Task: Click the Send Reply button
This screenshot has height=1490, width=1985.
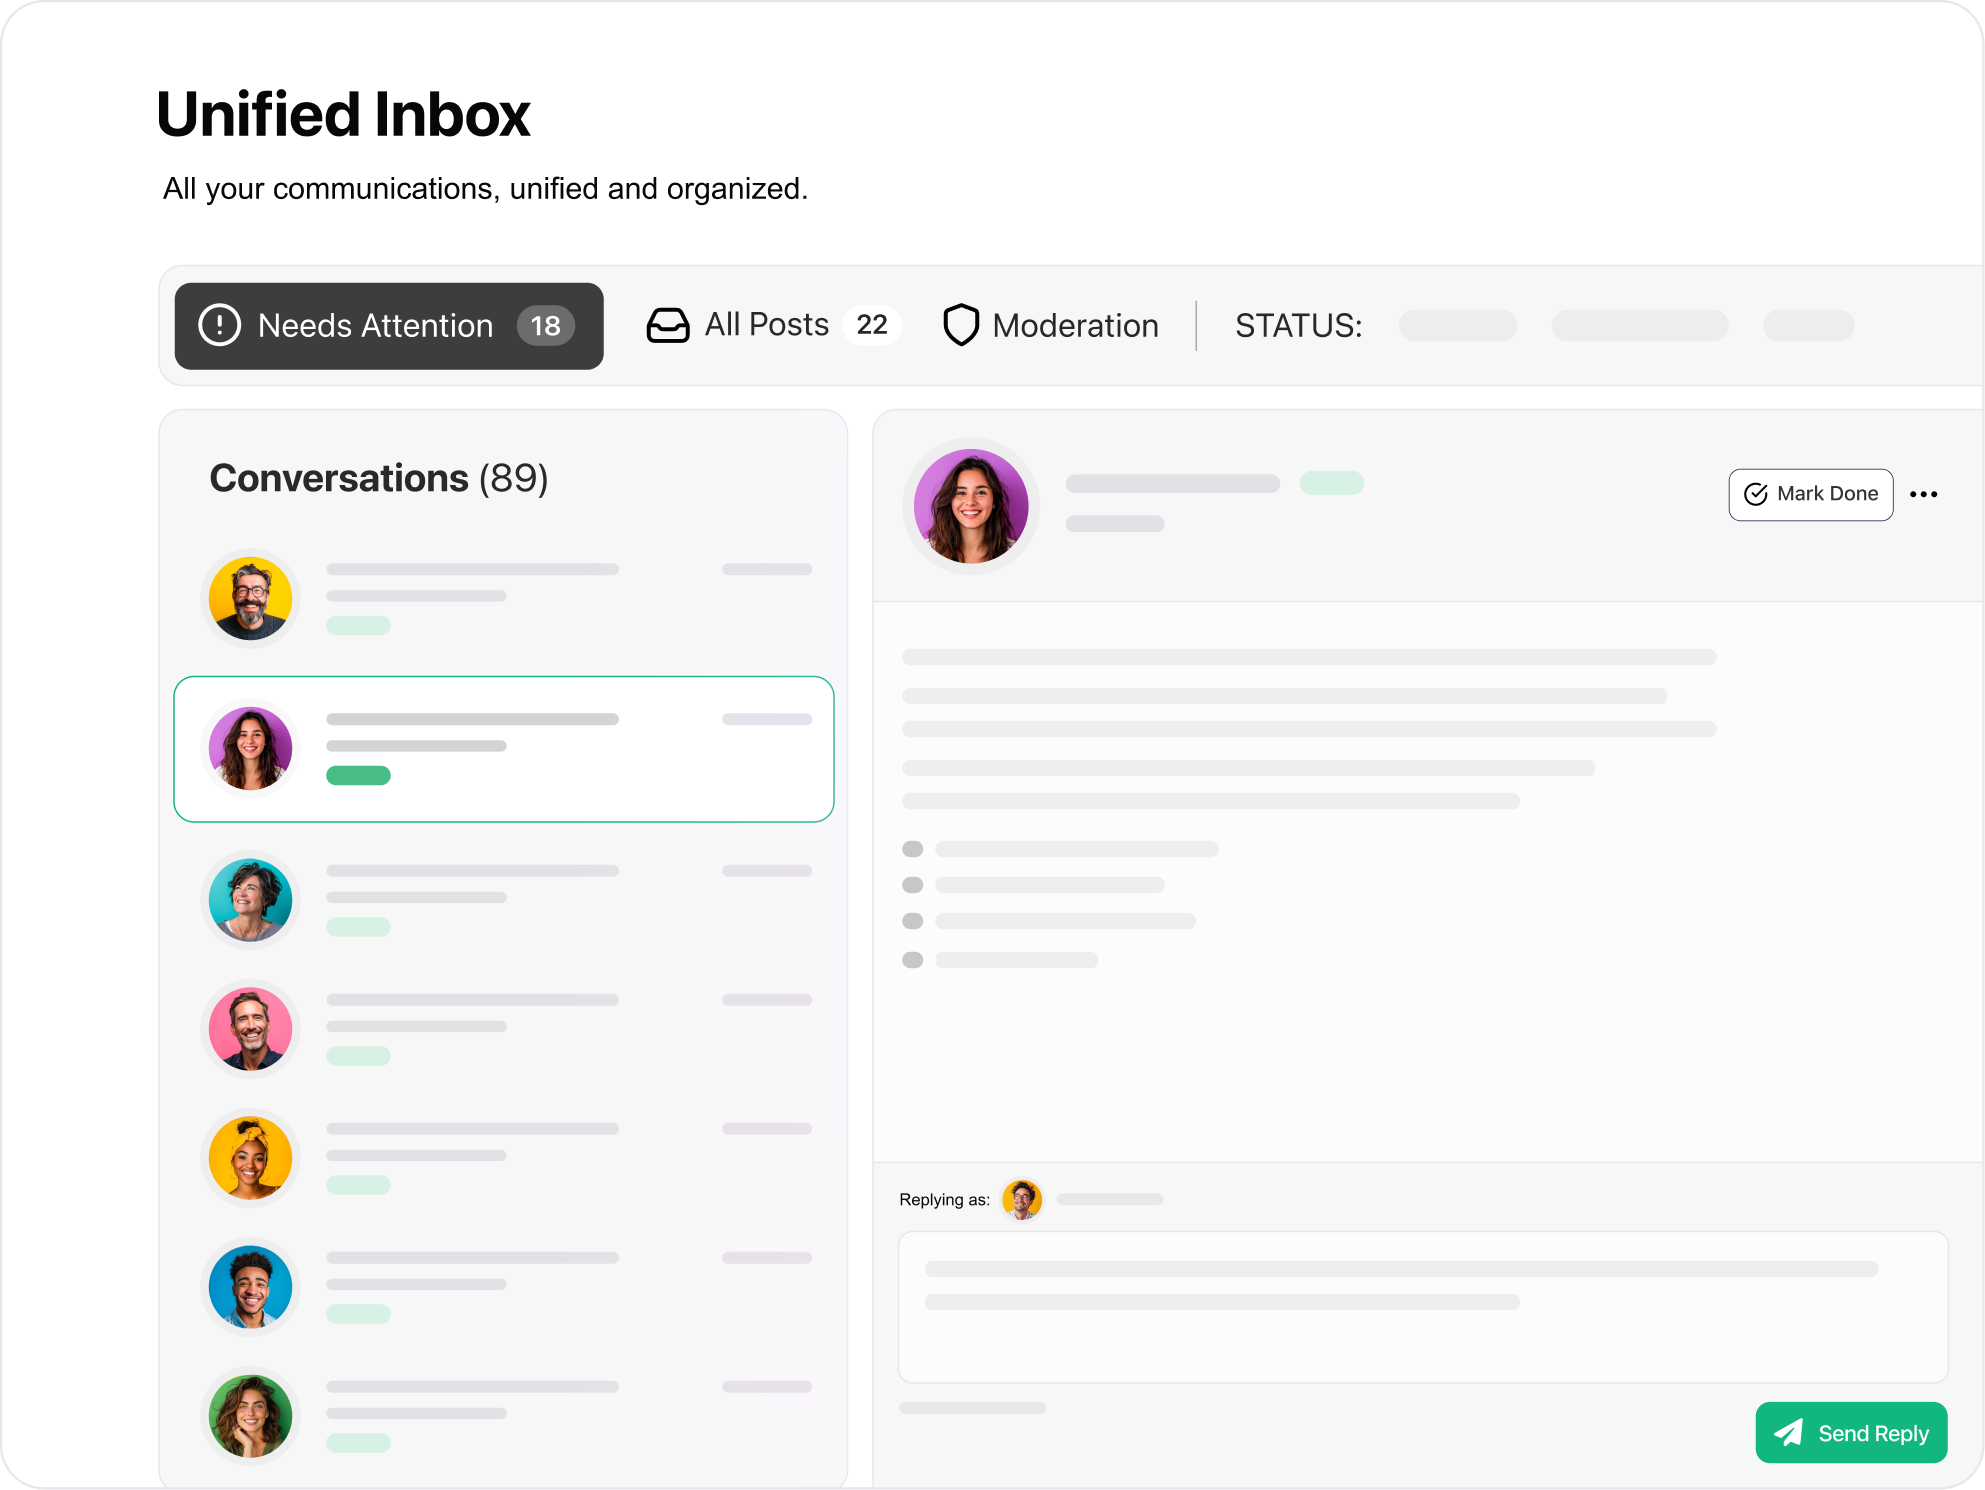Action: (1852, 1433)
